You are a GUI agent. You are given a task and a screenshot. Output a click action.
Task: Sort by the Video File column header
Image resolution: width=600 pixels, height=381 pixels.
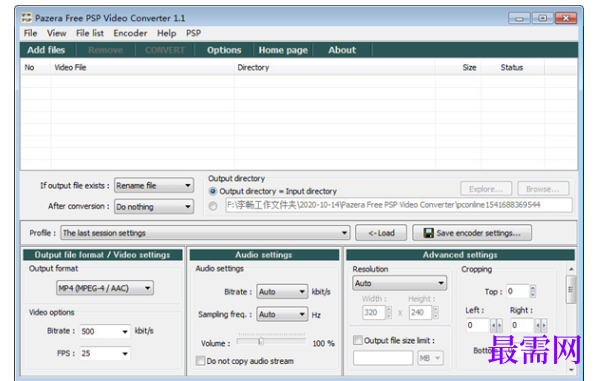(142, 68)
